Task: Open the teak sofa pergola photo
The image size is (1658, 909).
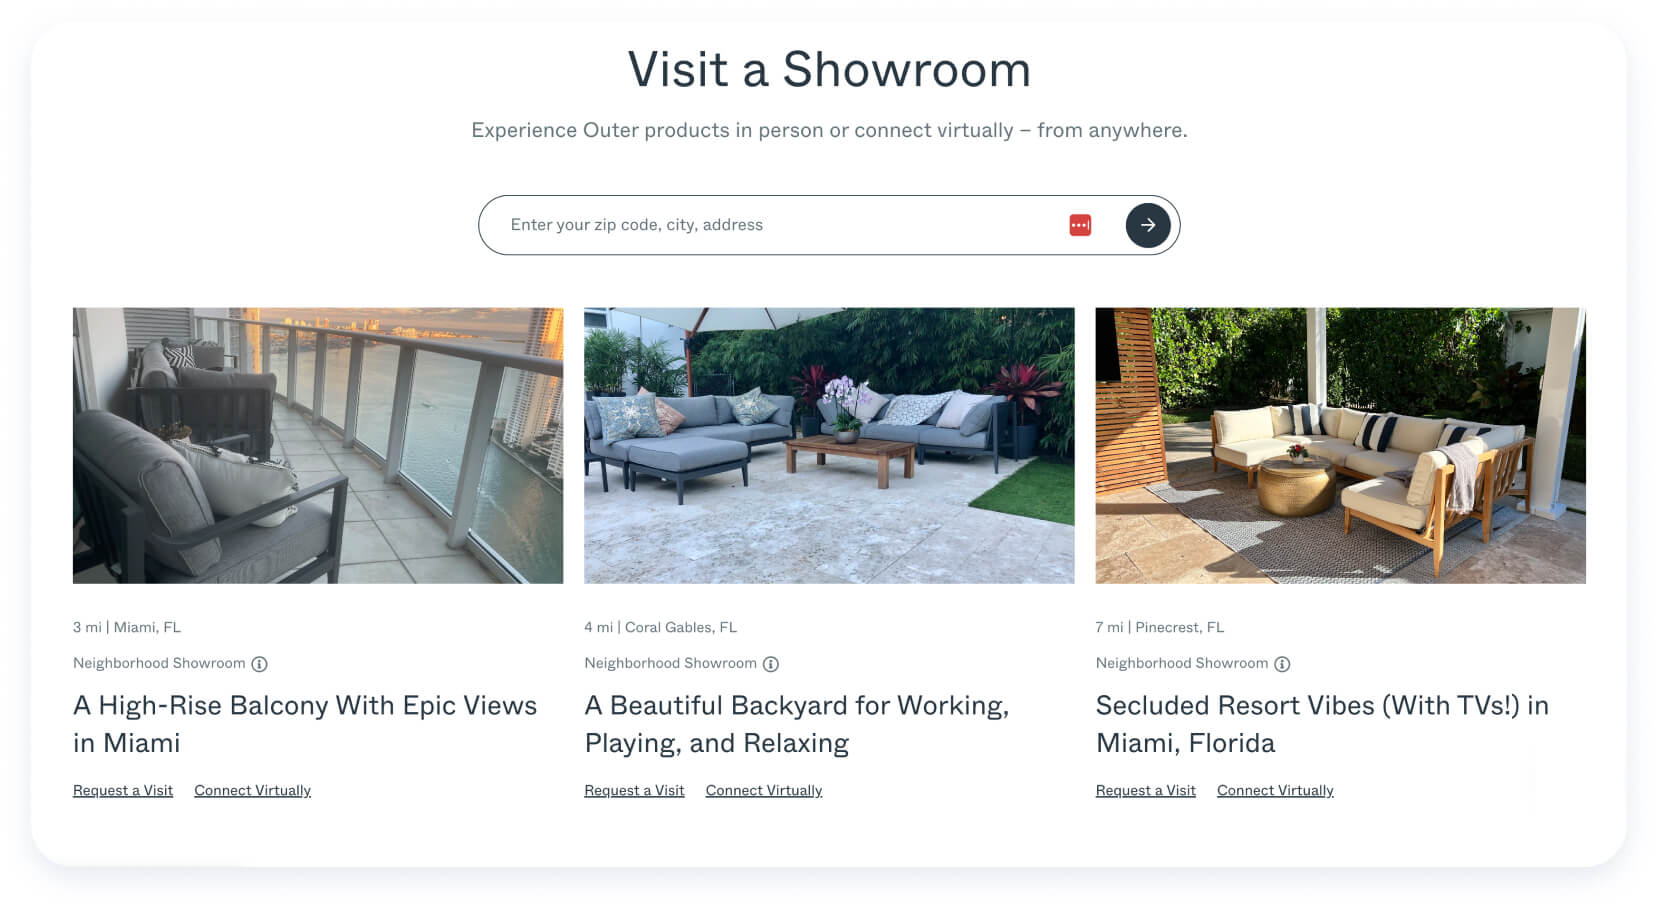Action: coord(1340,445)
